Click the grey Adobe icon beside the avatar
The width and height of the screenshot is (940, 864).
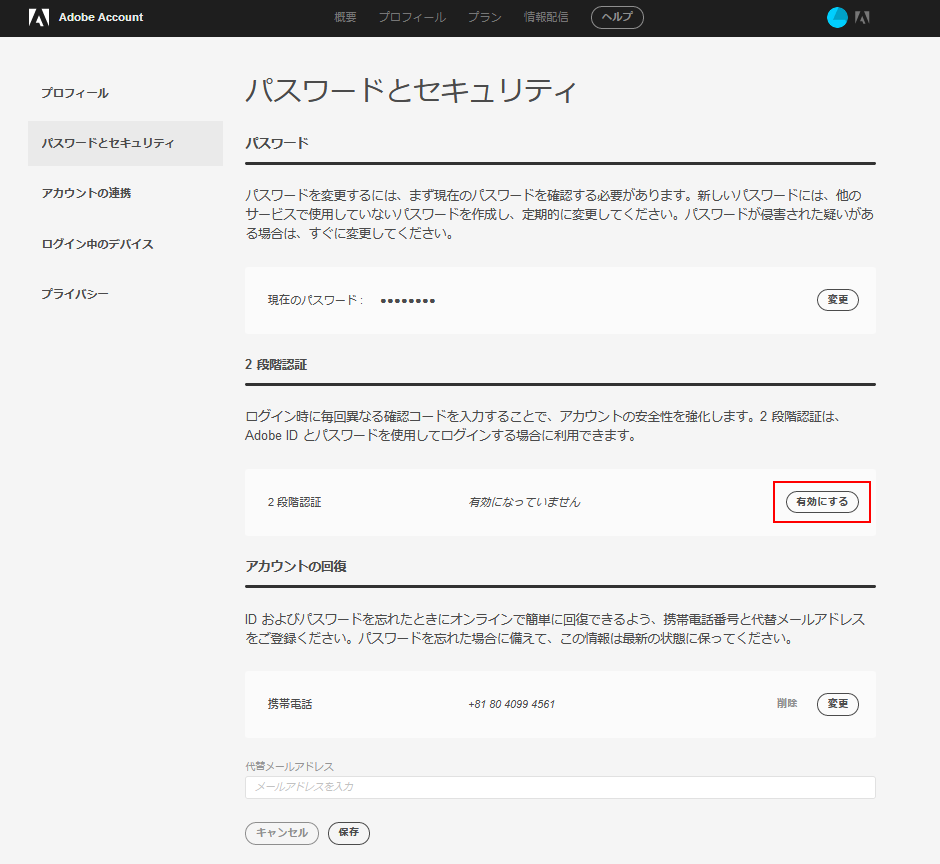pos(862,17)
